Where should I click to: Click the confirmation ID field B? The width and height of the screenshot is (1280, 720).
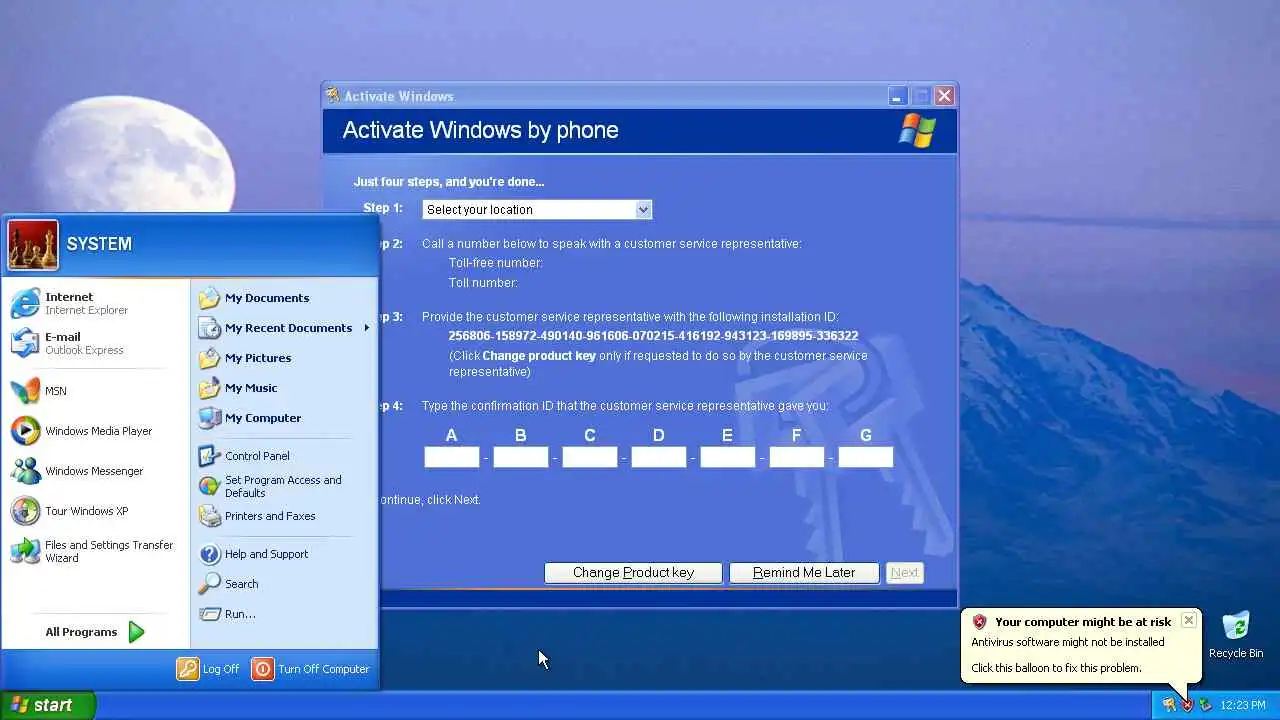pos(521,457)
